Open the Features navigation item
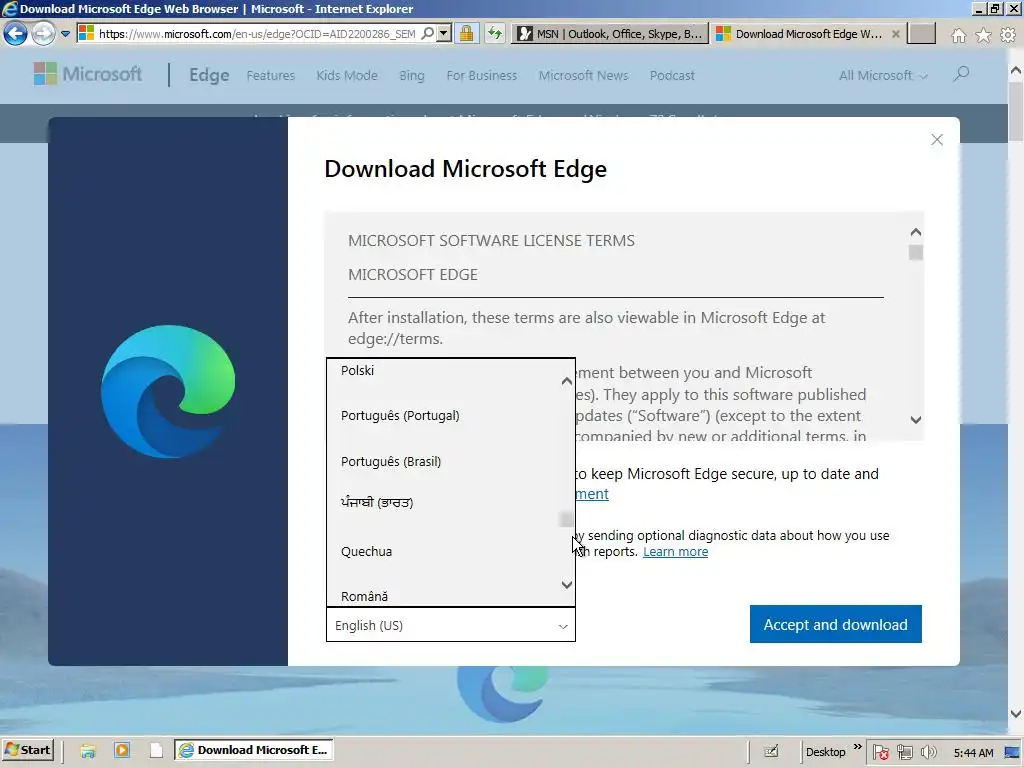1024x768 pixels. pos(270,76)
